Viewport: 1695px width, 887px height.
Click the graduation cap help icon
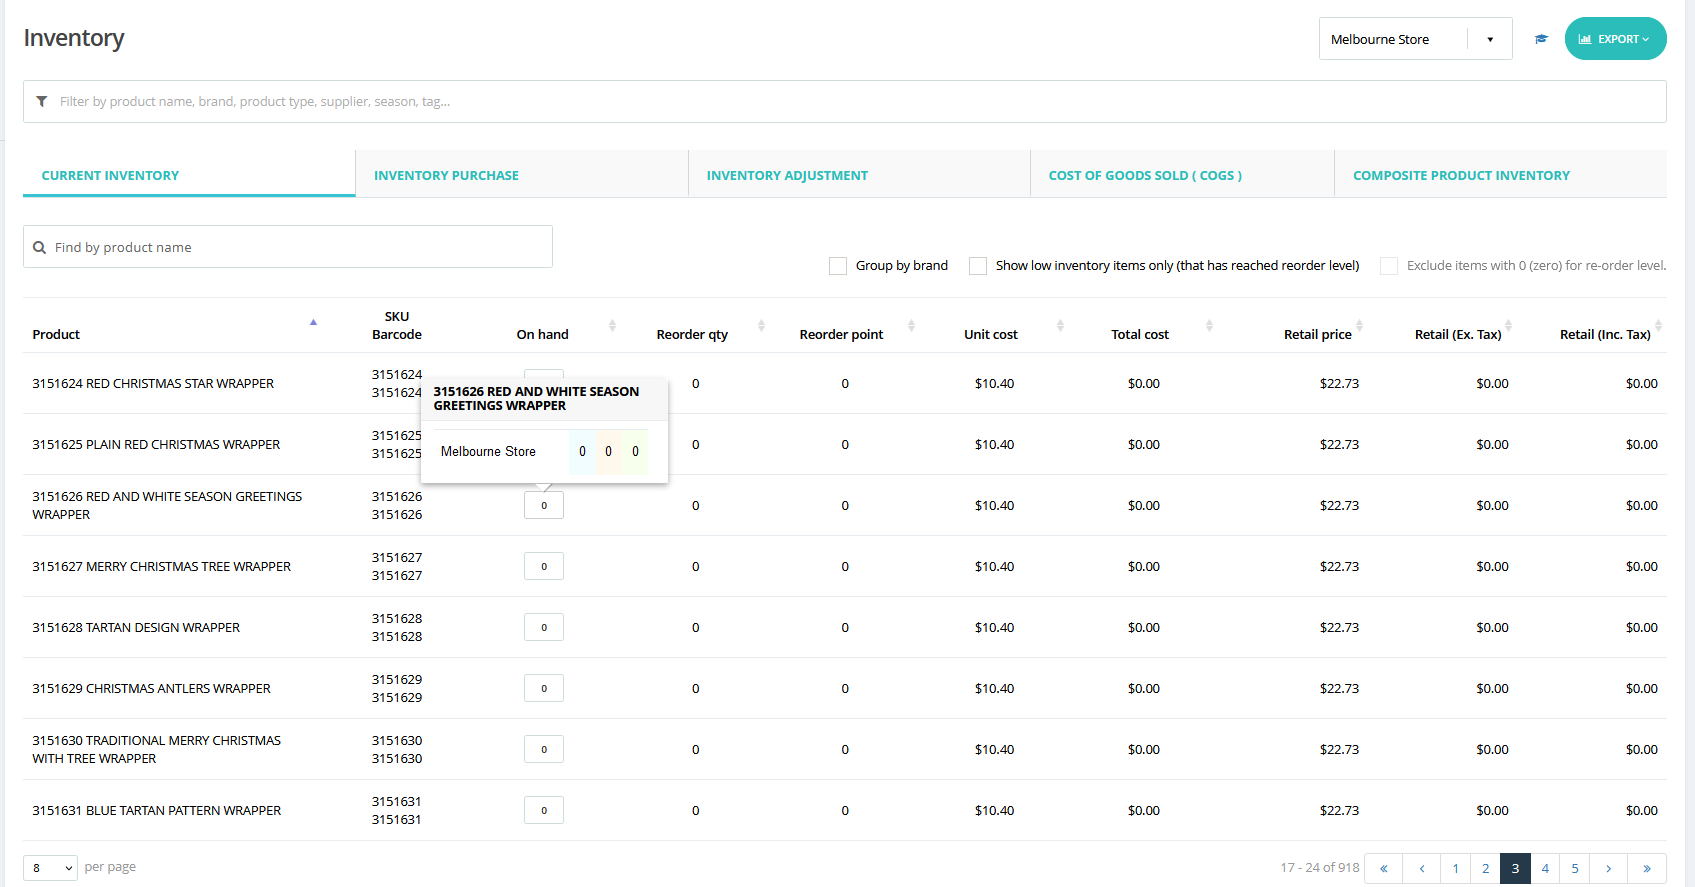(x=1541, y=39)
